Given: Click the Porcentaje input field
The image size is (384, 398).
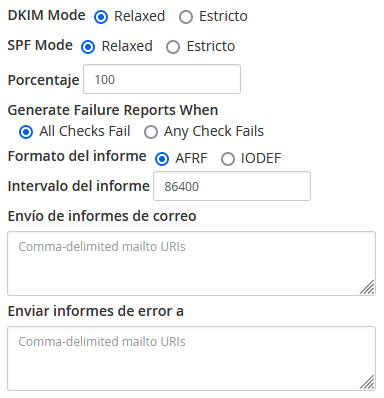Looking at the screenshot, I should tap(162, 79).
